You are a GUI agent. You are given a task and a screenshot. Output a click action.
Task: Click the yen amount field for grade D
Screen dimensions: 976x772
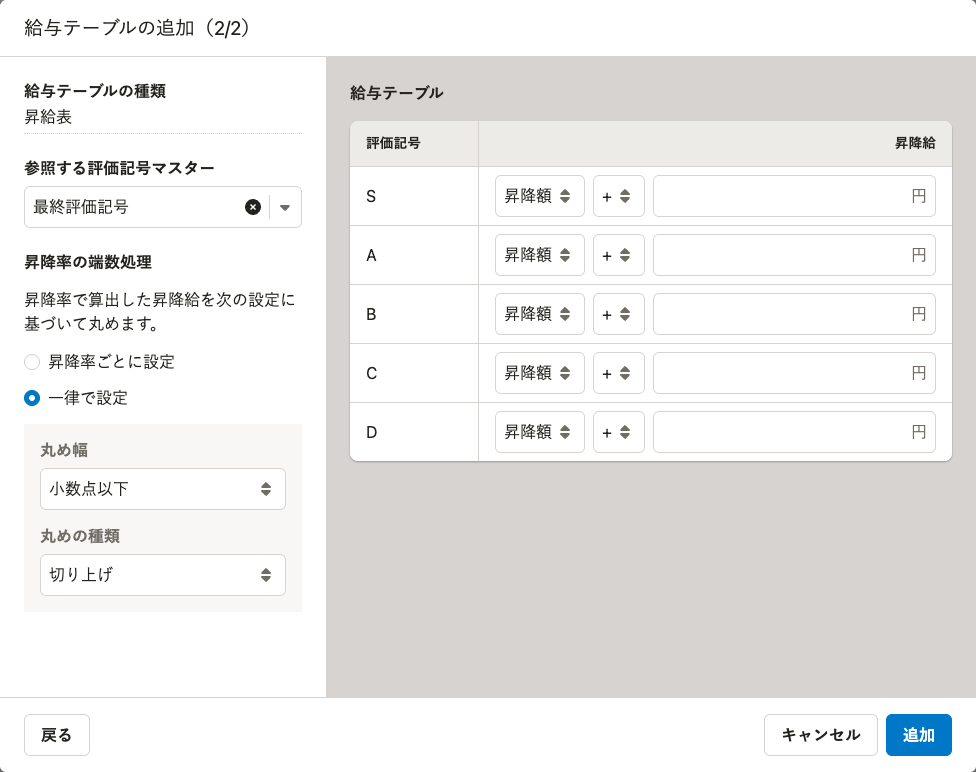[782, 432]
